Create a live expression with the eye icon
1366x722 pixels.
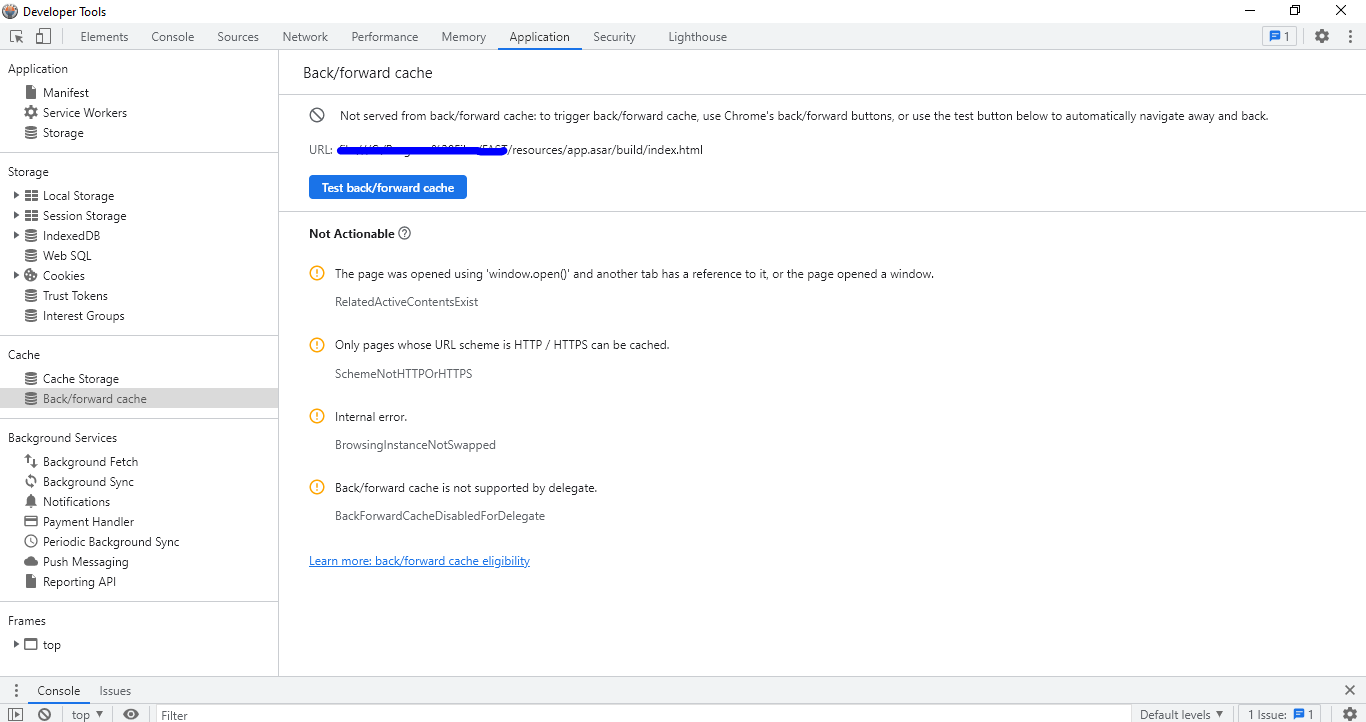click(x=131, y=715)
